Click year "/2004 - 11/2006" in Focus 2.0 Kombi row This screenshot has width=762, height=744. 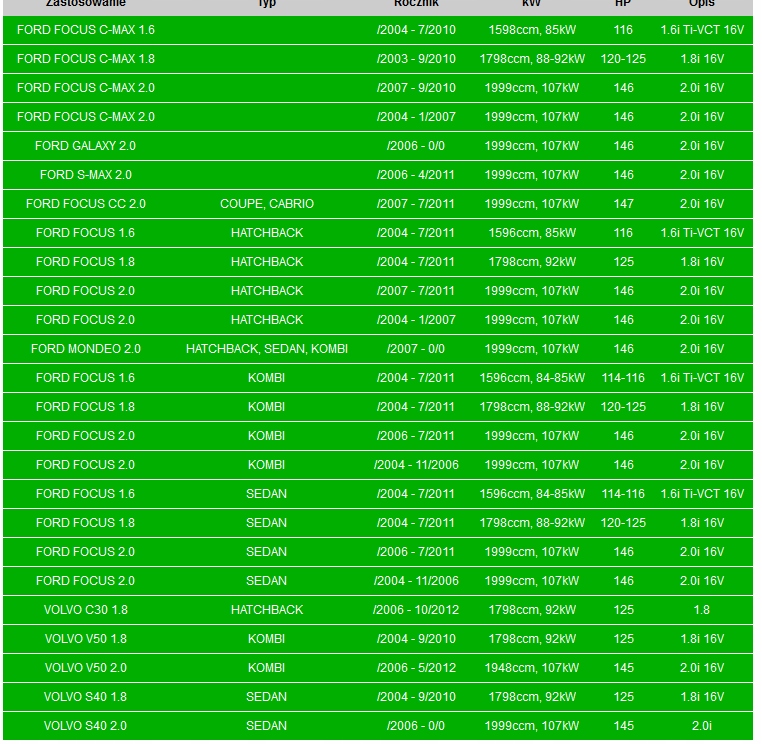pos(416,465)
